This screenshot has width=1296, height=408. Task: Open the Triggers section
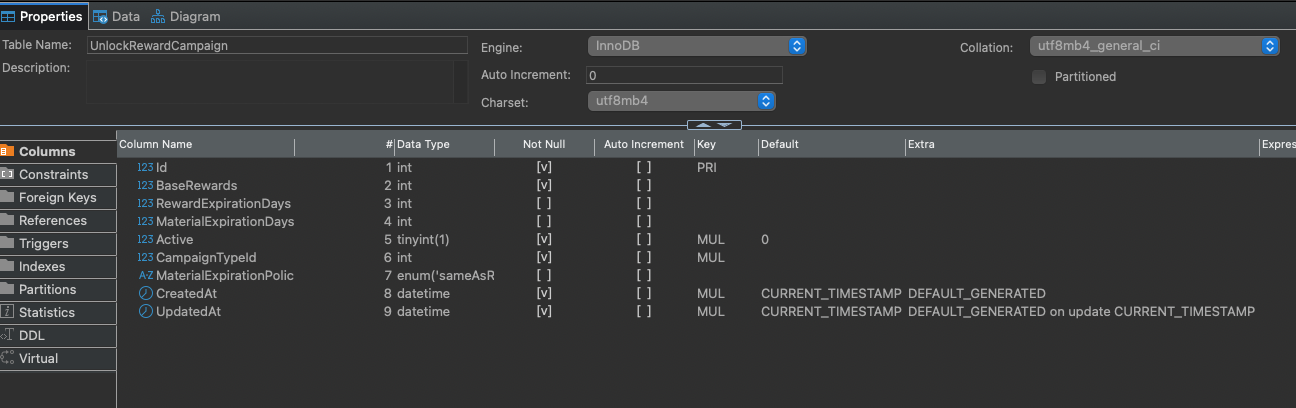point(44,243)
